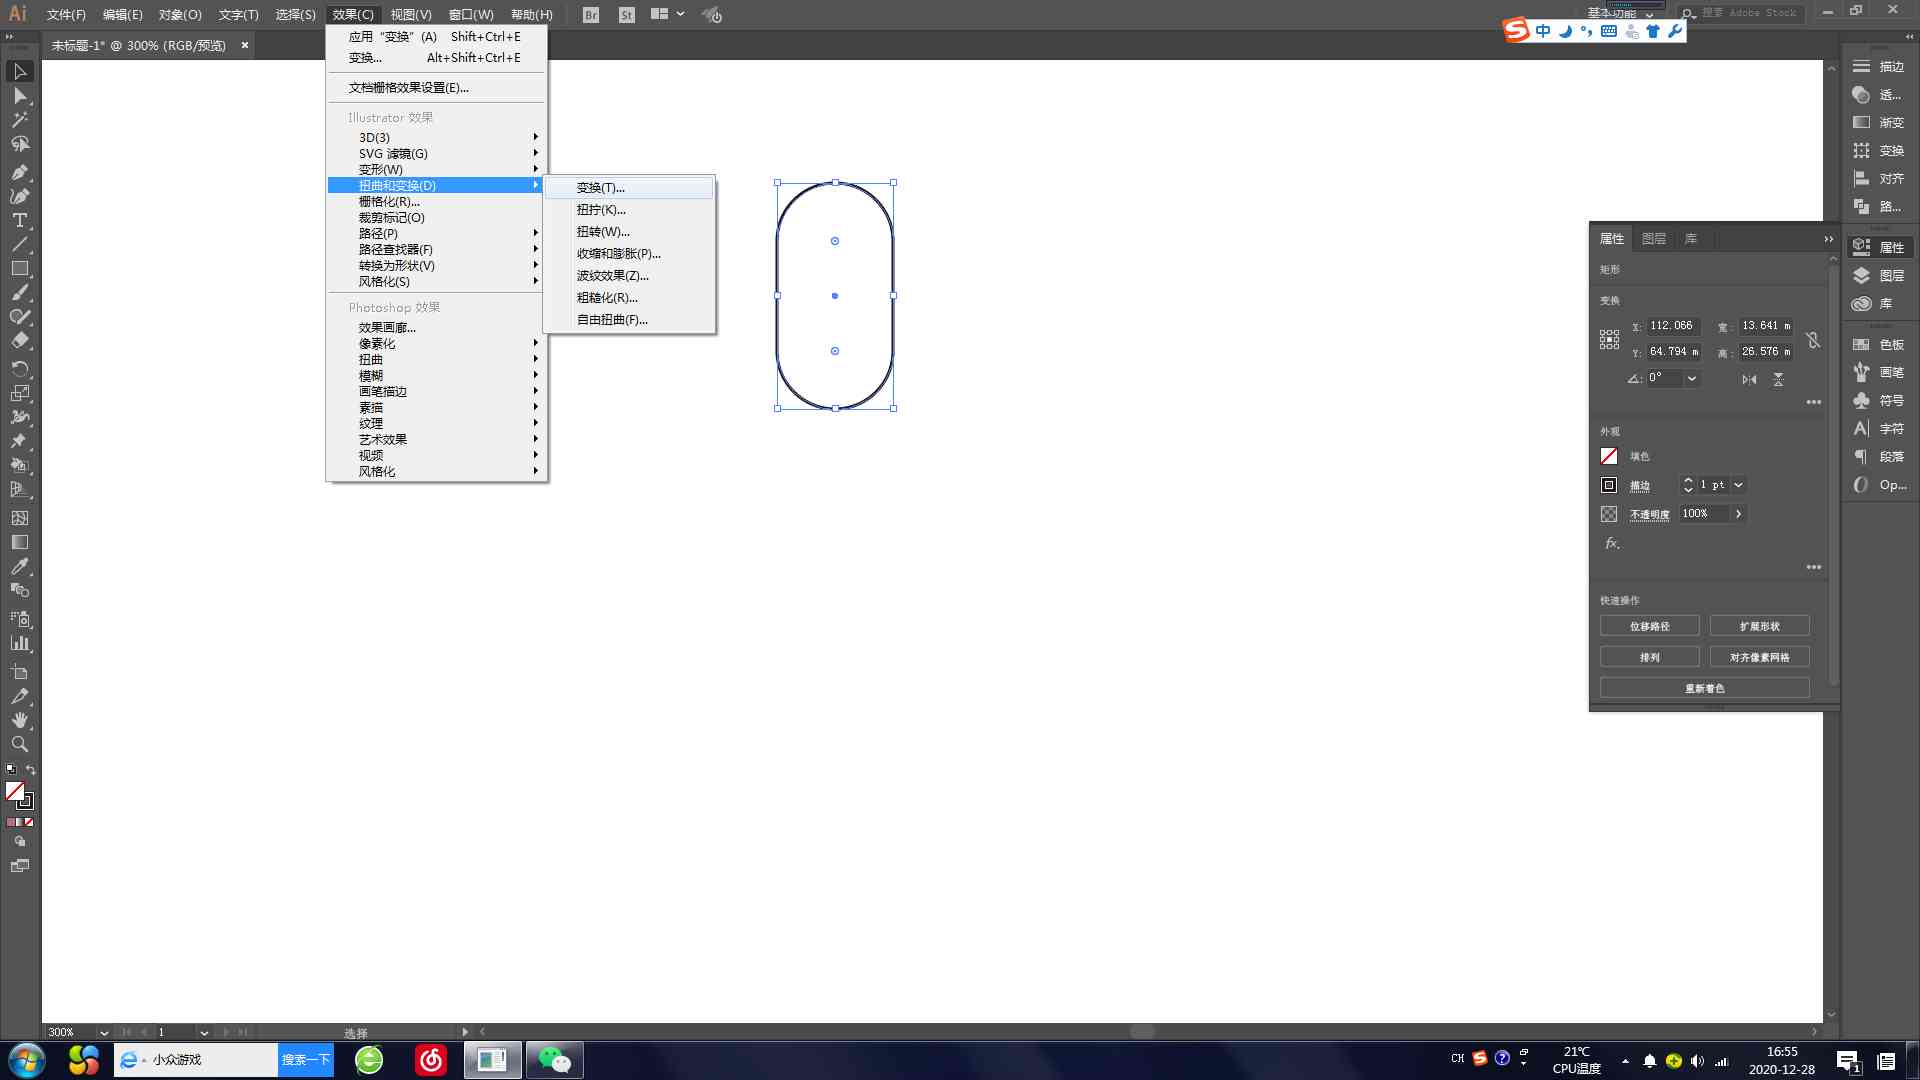Select the Rotate tool

pyautogui.click(x=19, y=369)
